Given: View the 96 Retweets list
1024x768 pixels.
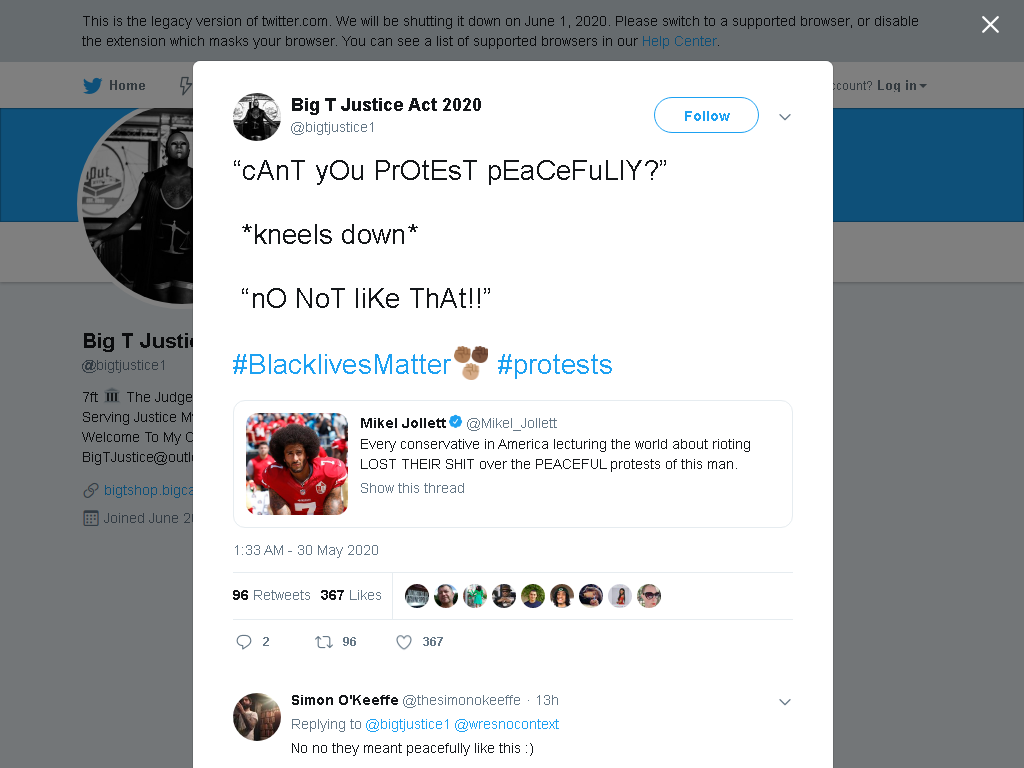Looking at the screenshot, I should coord(272,595).
